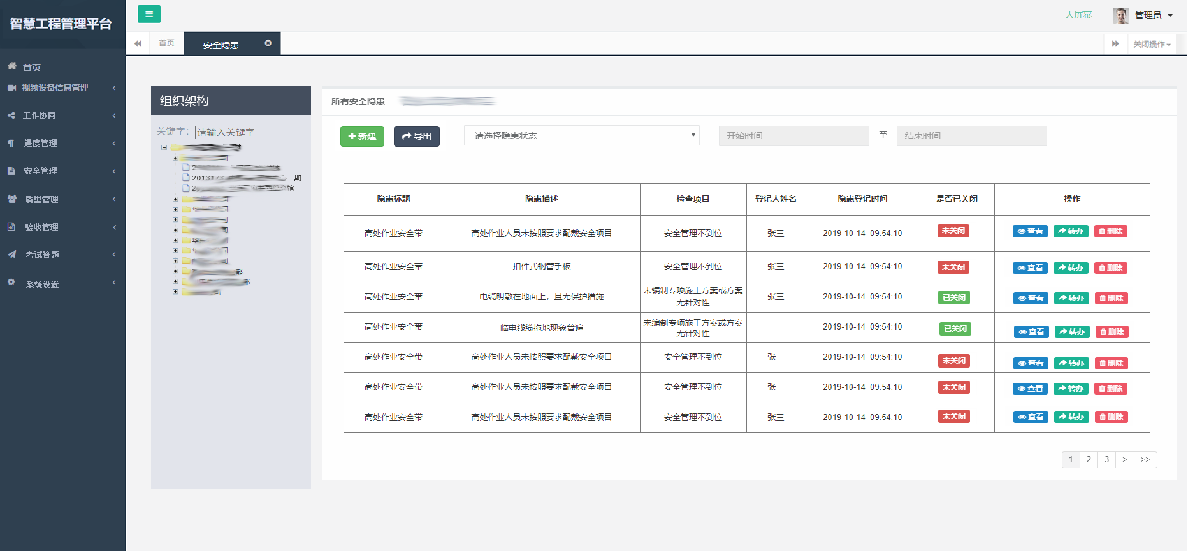Click the green transfer button in the second table row
This screenshot has width=1188, height=552.
pos(1070,268)
